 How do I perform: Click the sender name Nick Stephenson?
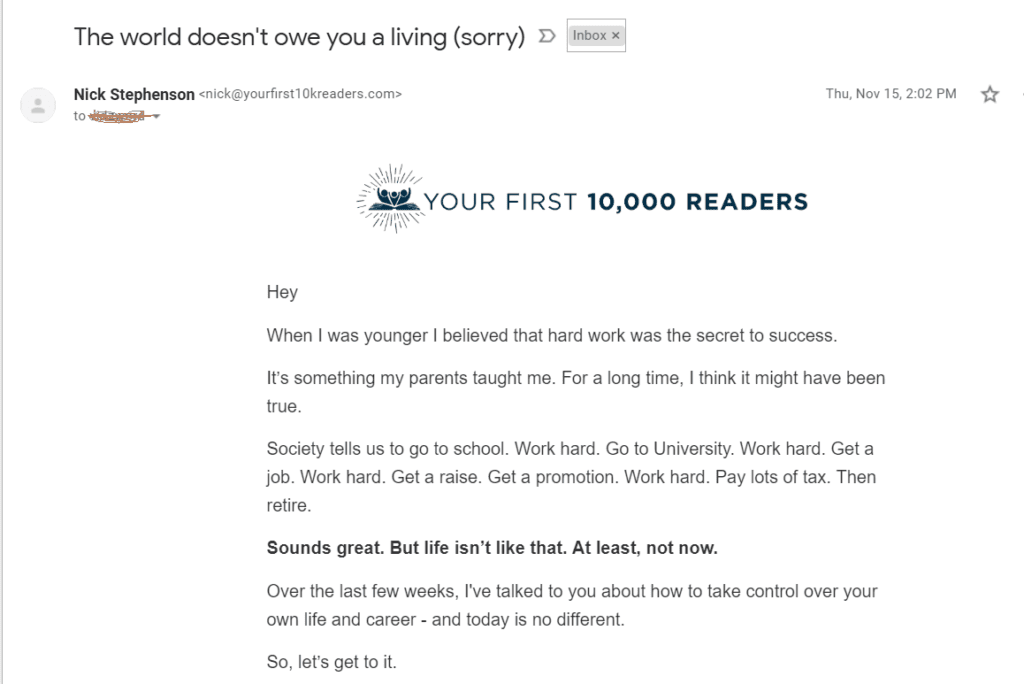[134, 94]
